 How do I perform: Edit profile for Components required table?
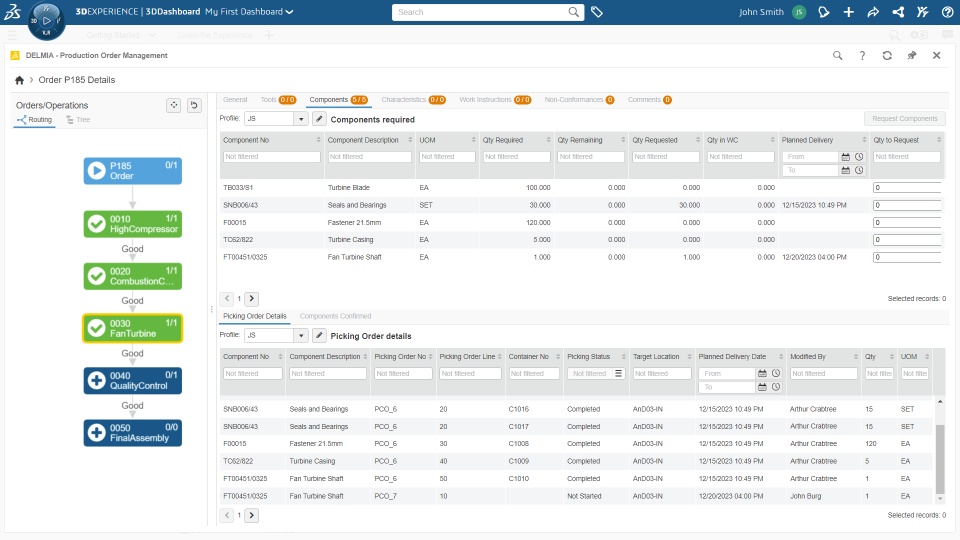click(319, 119)
